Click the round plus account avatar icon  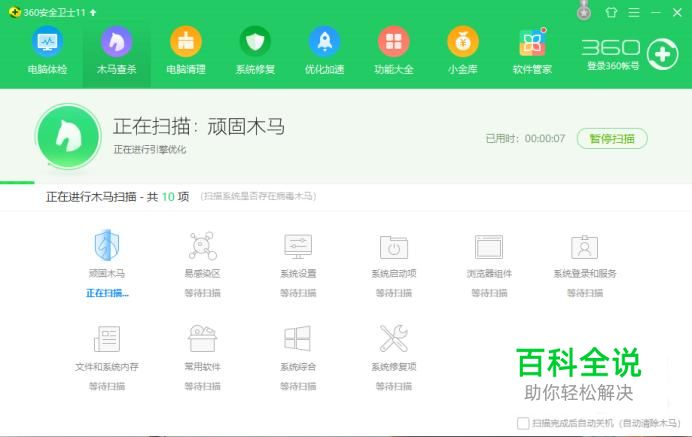662,54
